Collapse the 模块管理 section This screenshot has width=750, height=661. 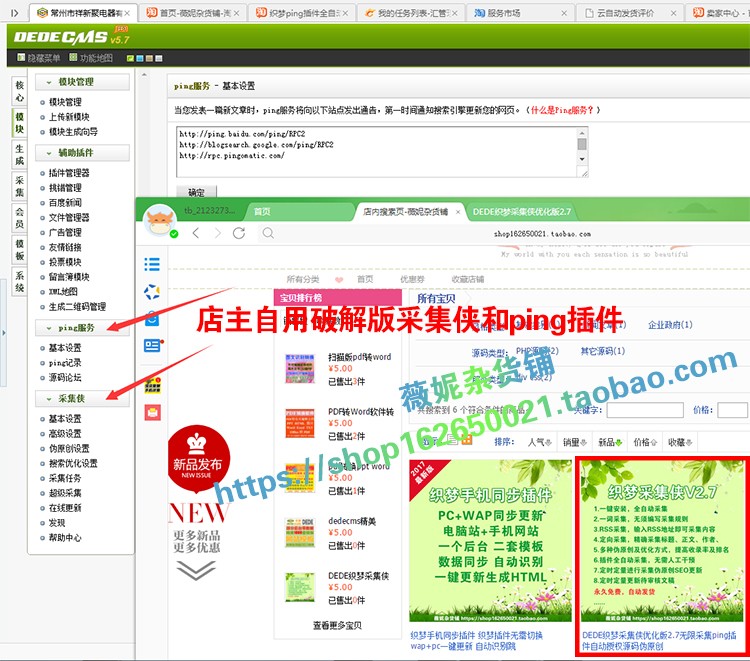pyautogui.click(x=49, y=83)
